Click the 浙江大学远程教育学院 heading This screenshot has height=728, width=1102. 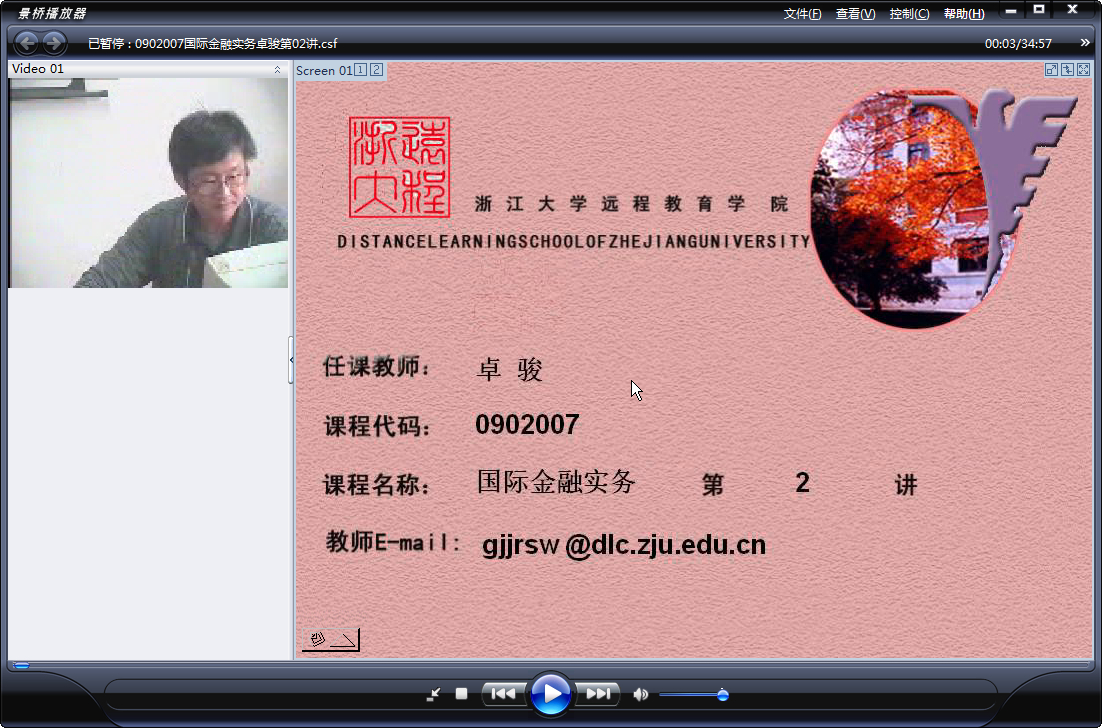(x=632, y=204)
